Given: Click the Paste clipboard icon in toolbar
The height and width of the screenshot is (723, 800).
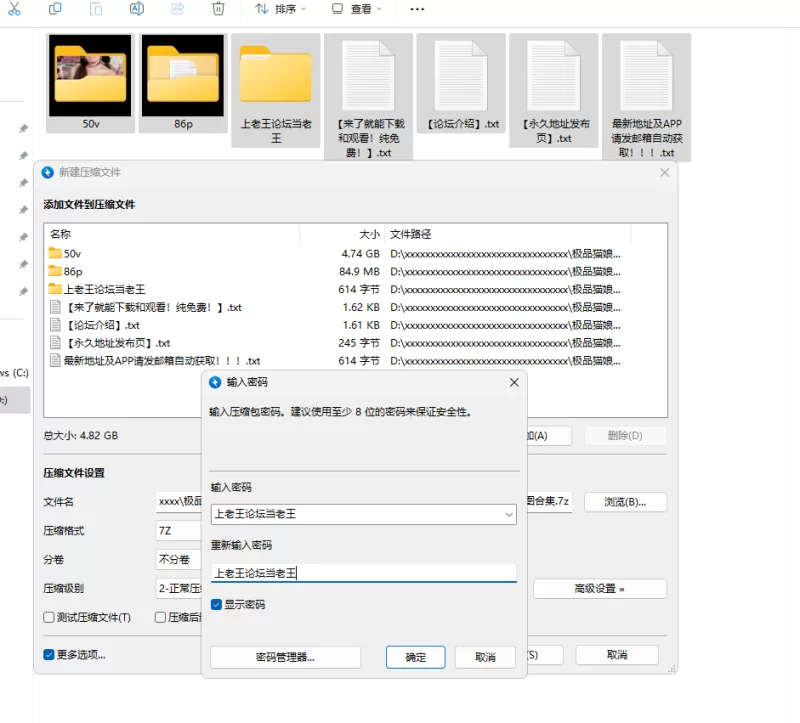Looking at the screenshot, I should (x=96, y=9).
